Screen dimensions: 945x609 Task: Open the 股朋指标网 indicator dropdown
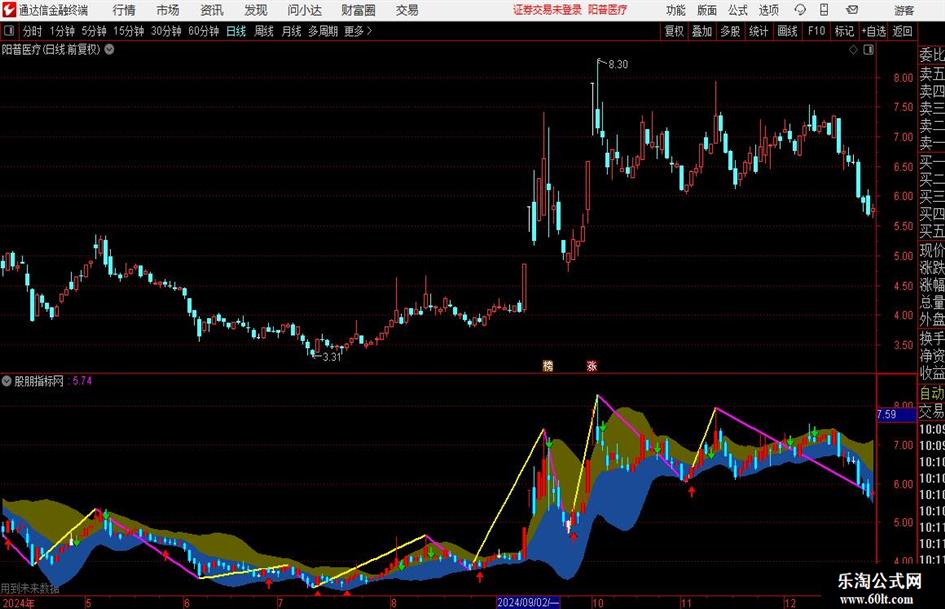pyautogui.click(x=7, y=381)
